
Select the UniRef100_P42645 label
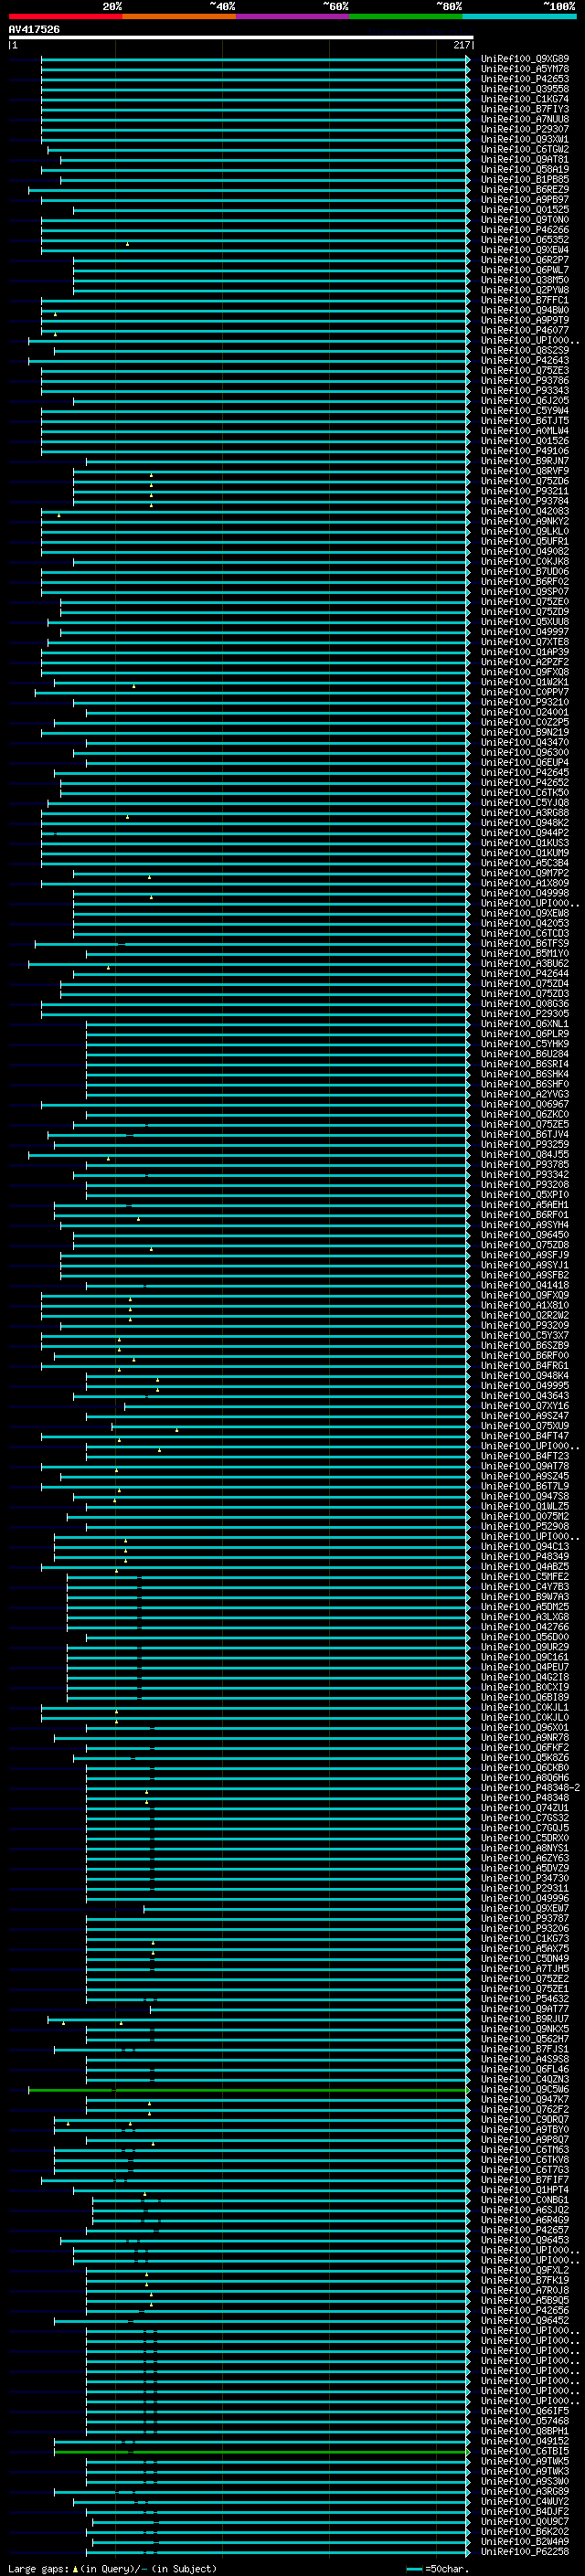click(x=525, y=773)
